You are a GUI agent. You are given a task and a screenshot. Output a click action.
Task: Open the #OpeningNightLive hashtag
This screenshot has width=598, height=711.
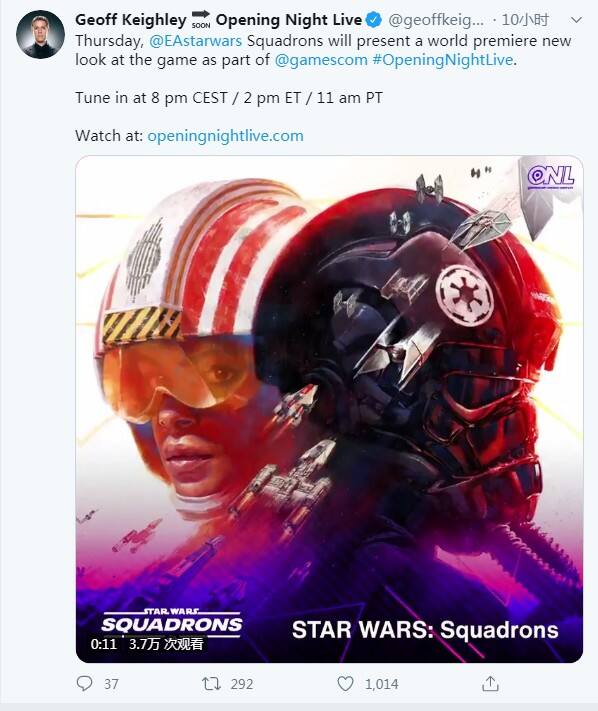pos(443,60)
